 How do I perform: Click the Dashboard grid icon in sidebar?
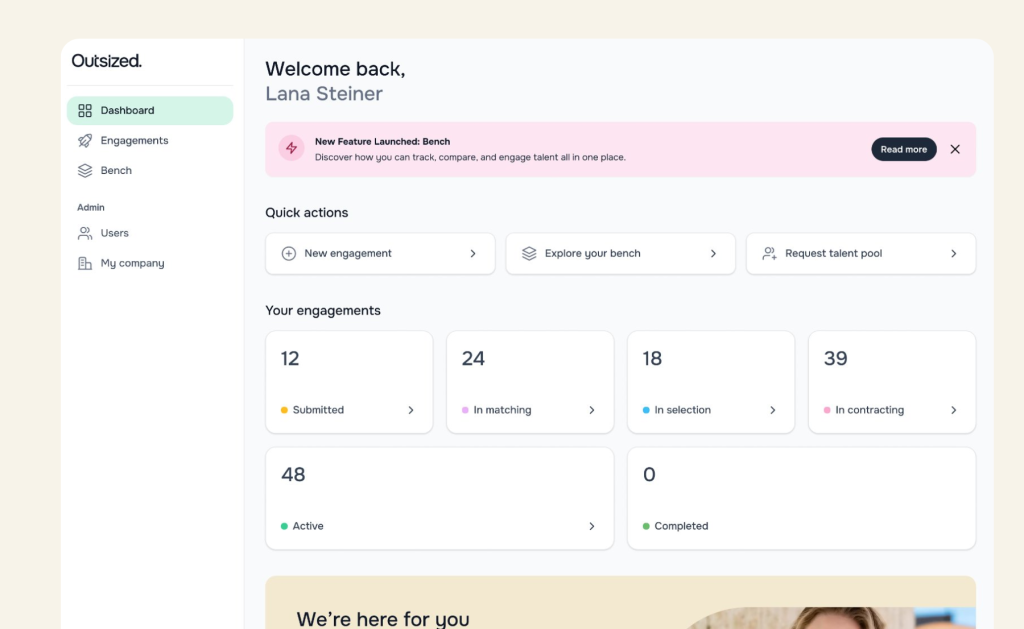coord(85,111)
